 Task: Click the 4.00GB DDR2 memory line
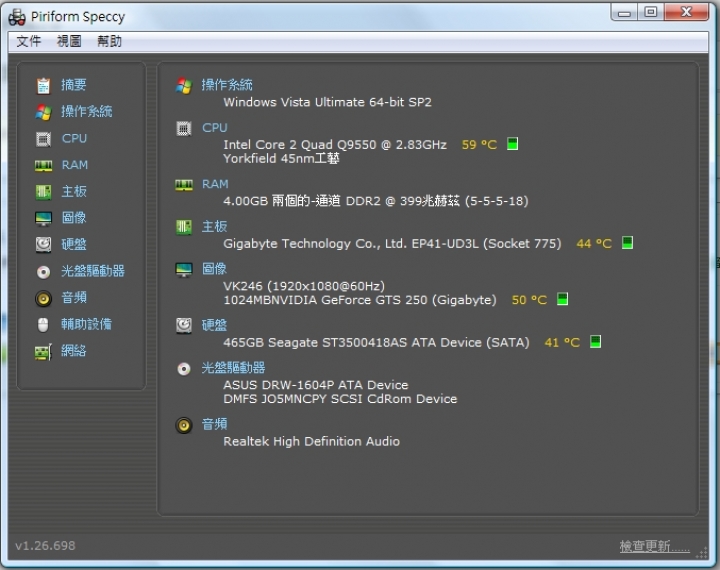(x=376, y=201)
